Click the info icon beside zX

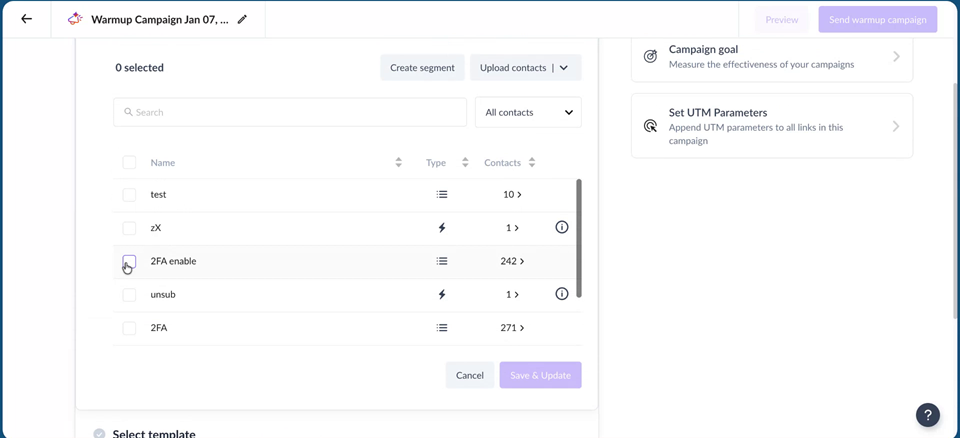pyautogui.click(x=561, y=228)
